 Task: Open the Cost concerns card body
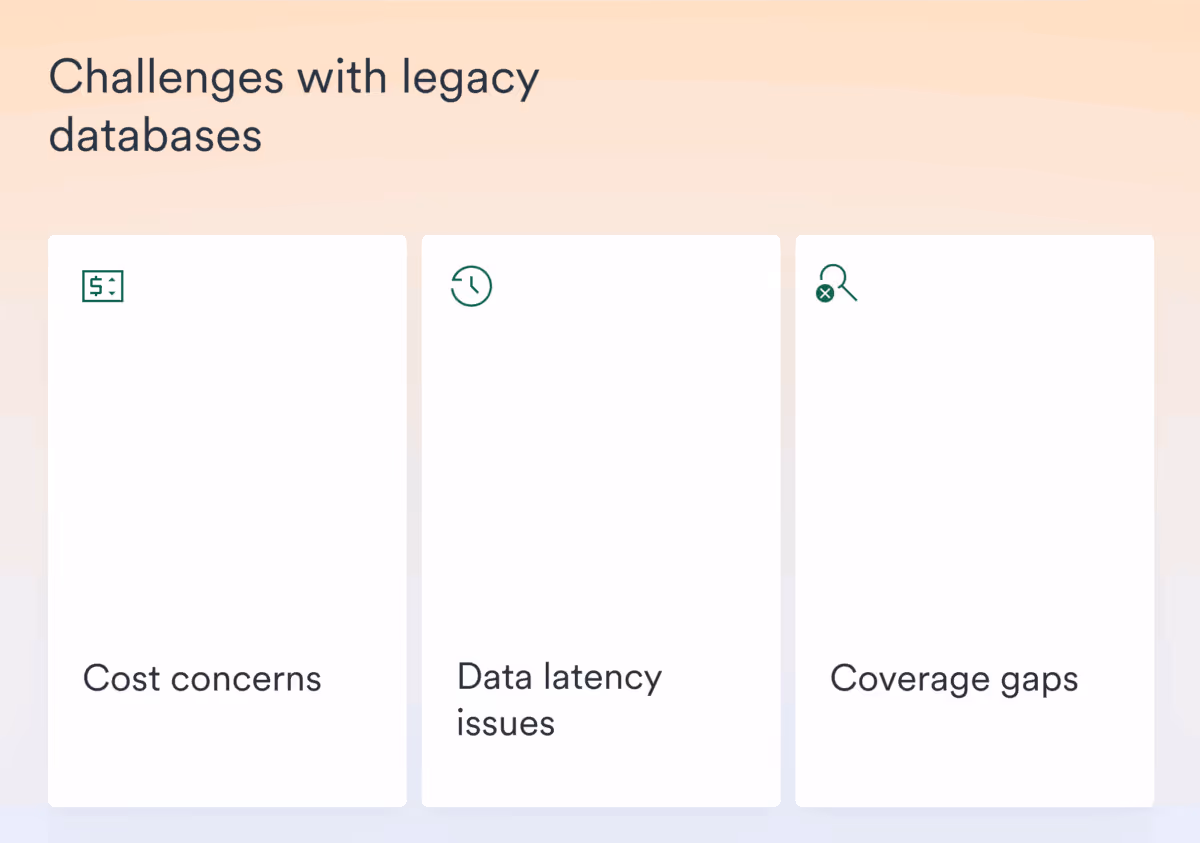(x=227, y=520)
